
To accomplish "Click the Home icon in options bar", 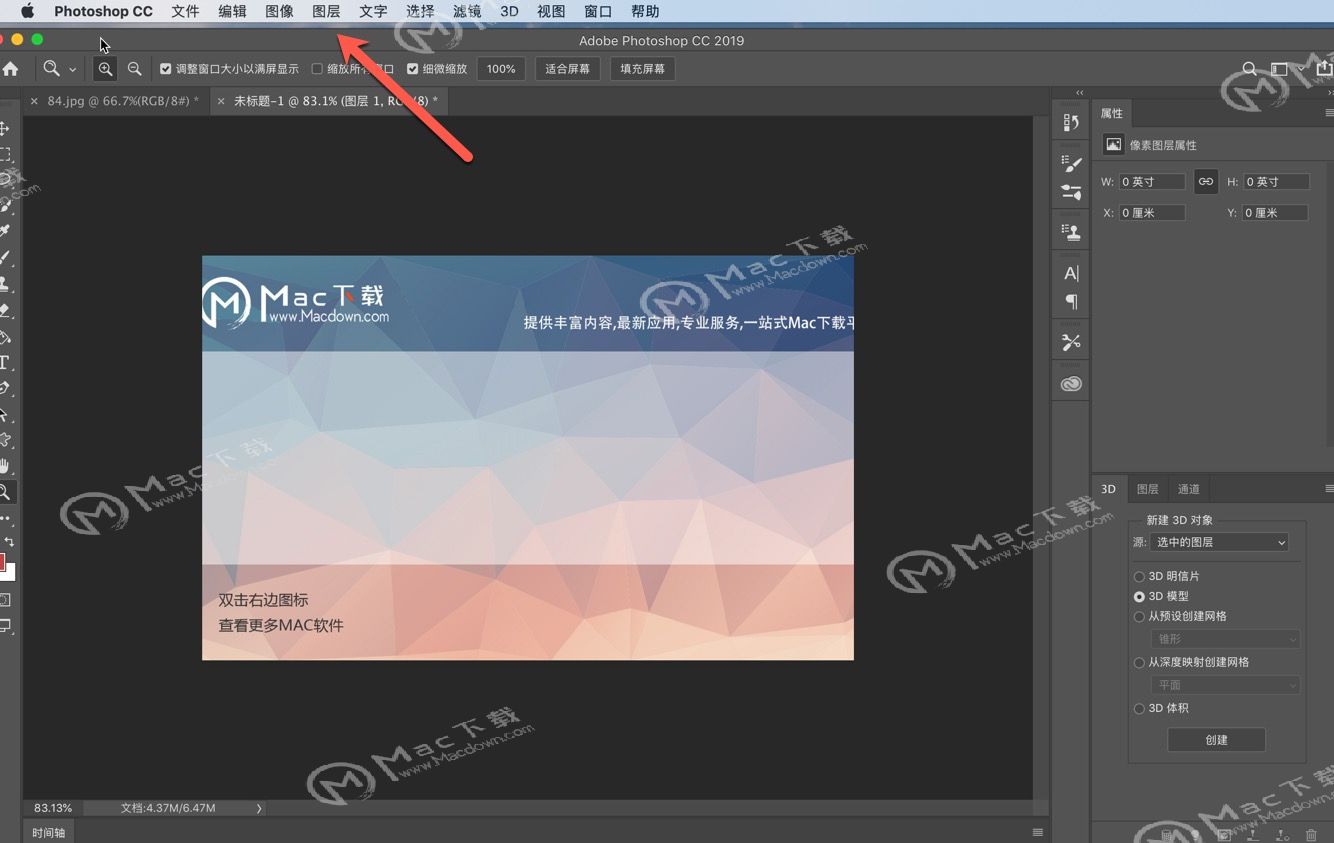I will click(10, 69).
